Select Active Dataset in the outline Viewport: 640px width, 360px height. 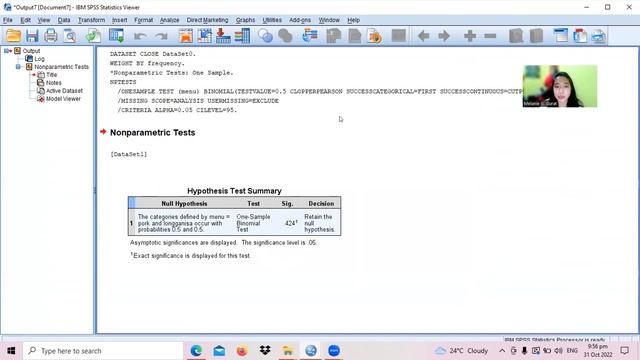click(x=64, y=91)
